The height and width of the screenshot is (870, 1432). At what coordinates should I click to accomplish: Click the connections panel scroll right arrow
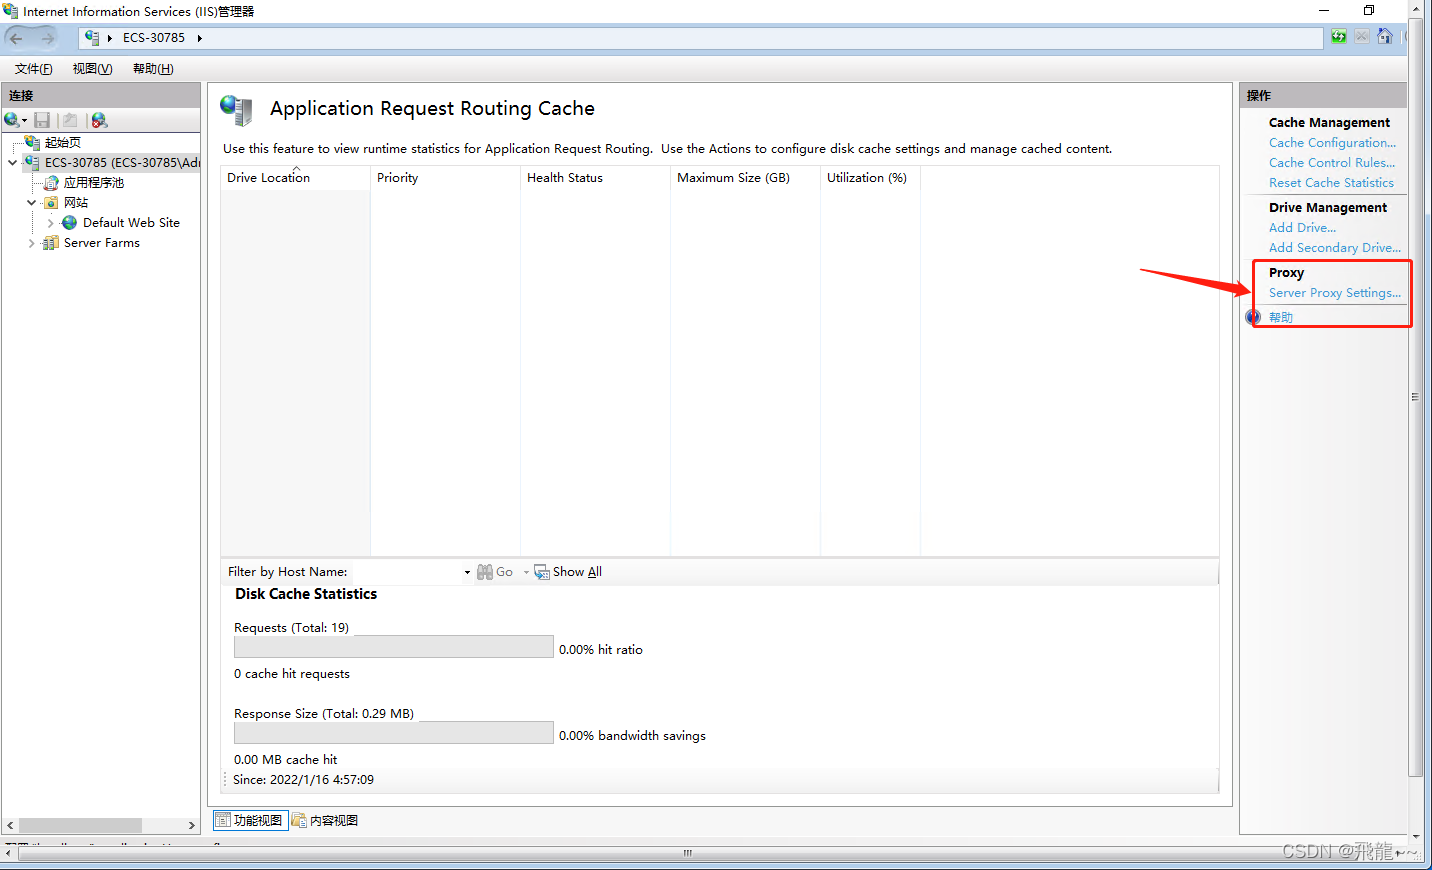click(x=192, y=826)
